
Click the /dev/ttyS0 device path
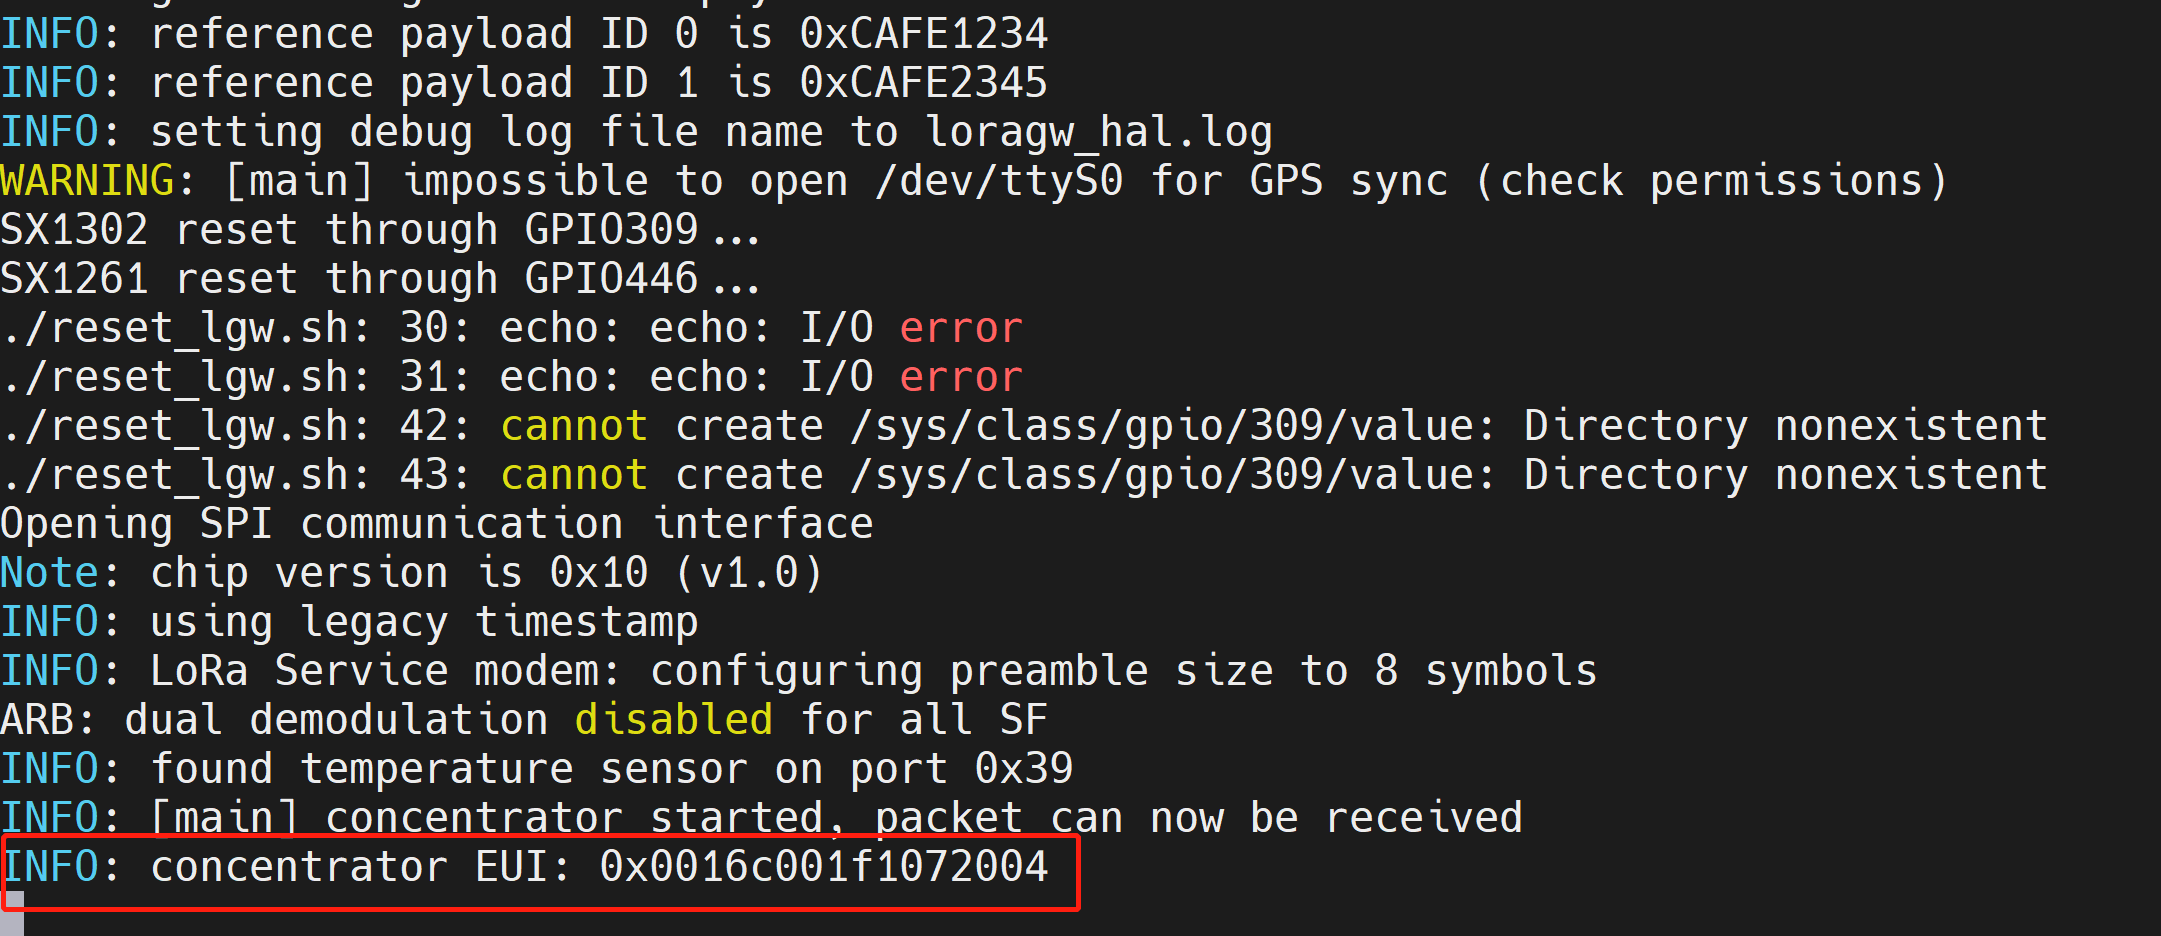[x=999, y=181]
